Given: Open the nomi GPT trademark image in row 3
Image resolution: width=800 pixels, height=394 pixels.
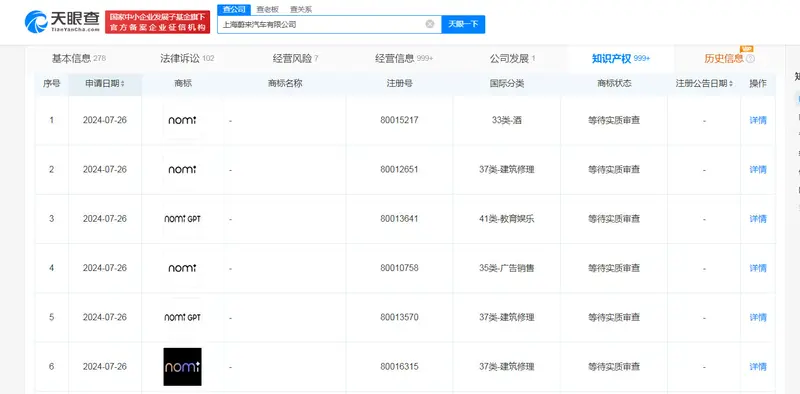Looking at the screenshot, I should [x=183, y=219].
